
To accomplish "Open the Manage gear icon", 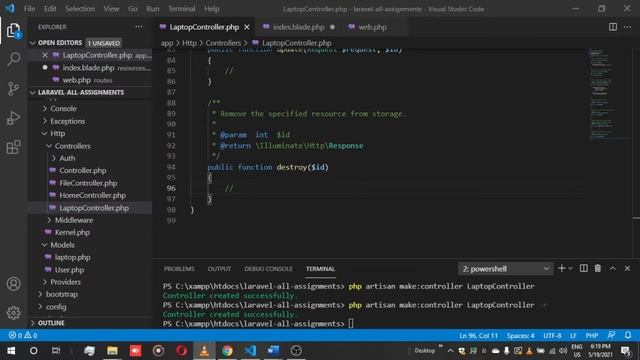I will point(13,313).
